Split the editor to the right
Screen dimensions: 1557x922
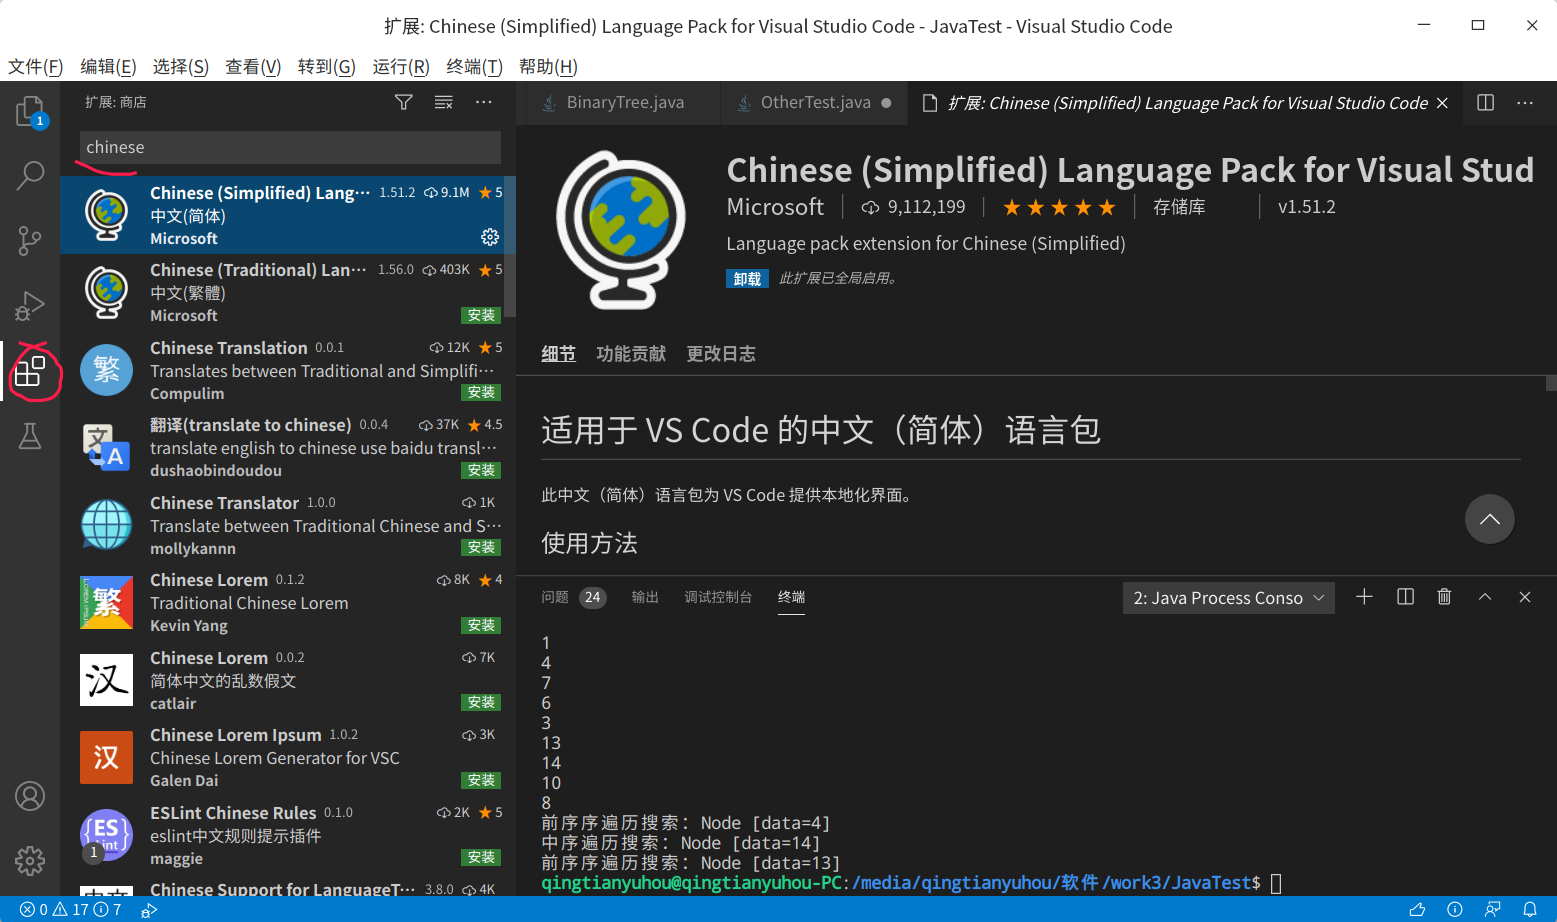(x=1486, y=103)
